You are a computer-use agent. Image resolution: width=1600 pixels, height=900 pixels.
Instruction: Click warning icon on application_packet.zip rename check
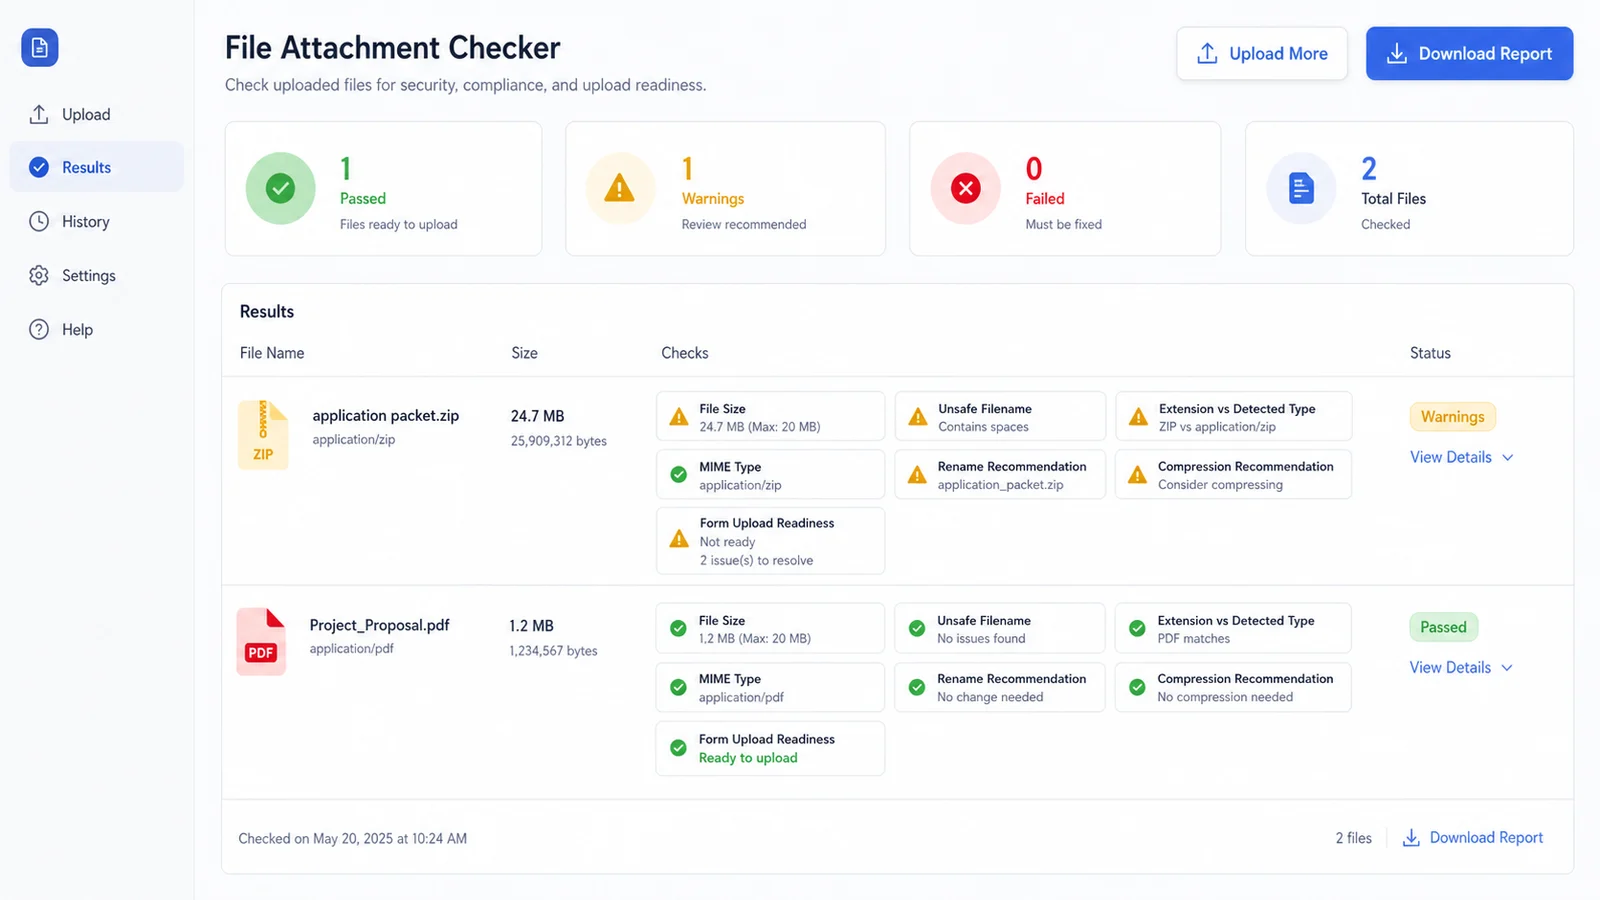click(917, 475)
